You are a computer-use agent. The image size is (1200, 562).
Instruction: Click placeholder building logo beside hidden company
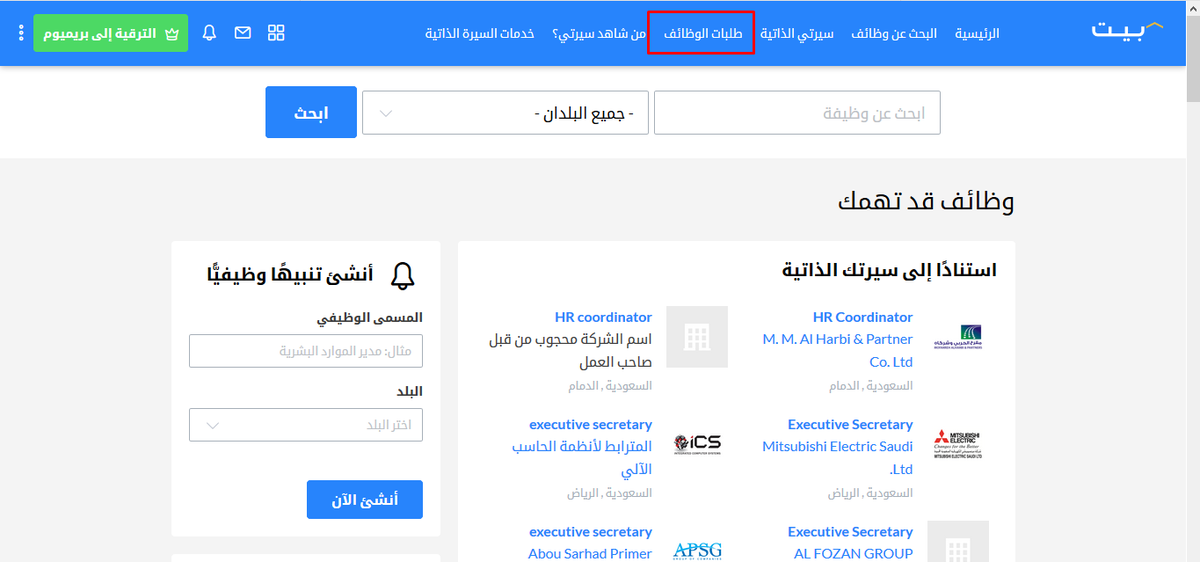click(697, 337)
